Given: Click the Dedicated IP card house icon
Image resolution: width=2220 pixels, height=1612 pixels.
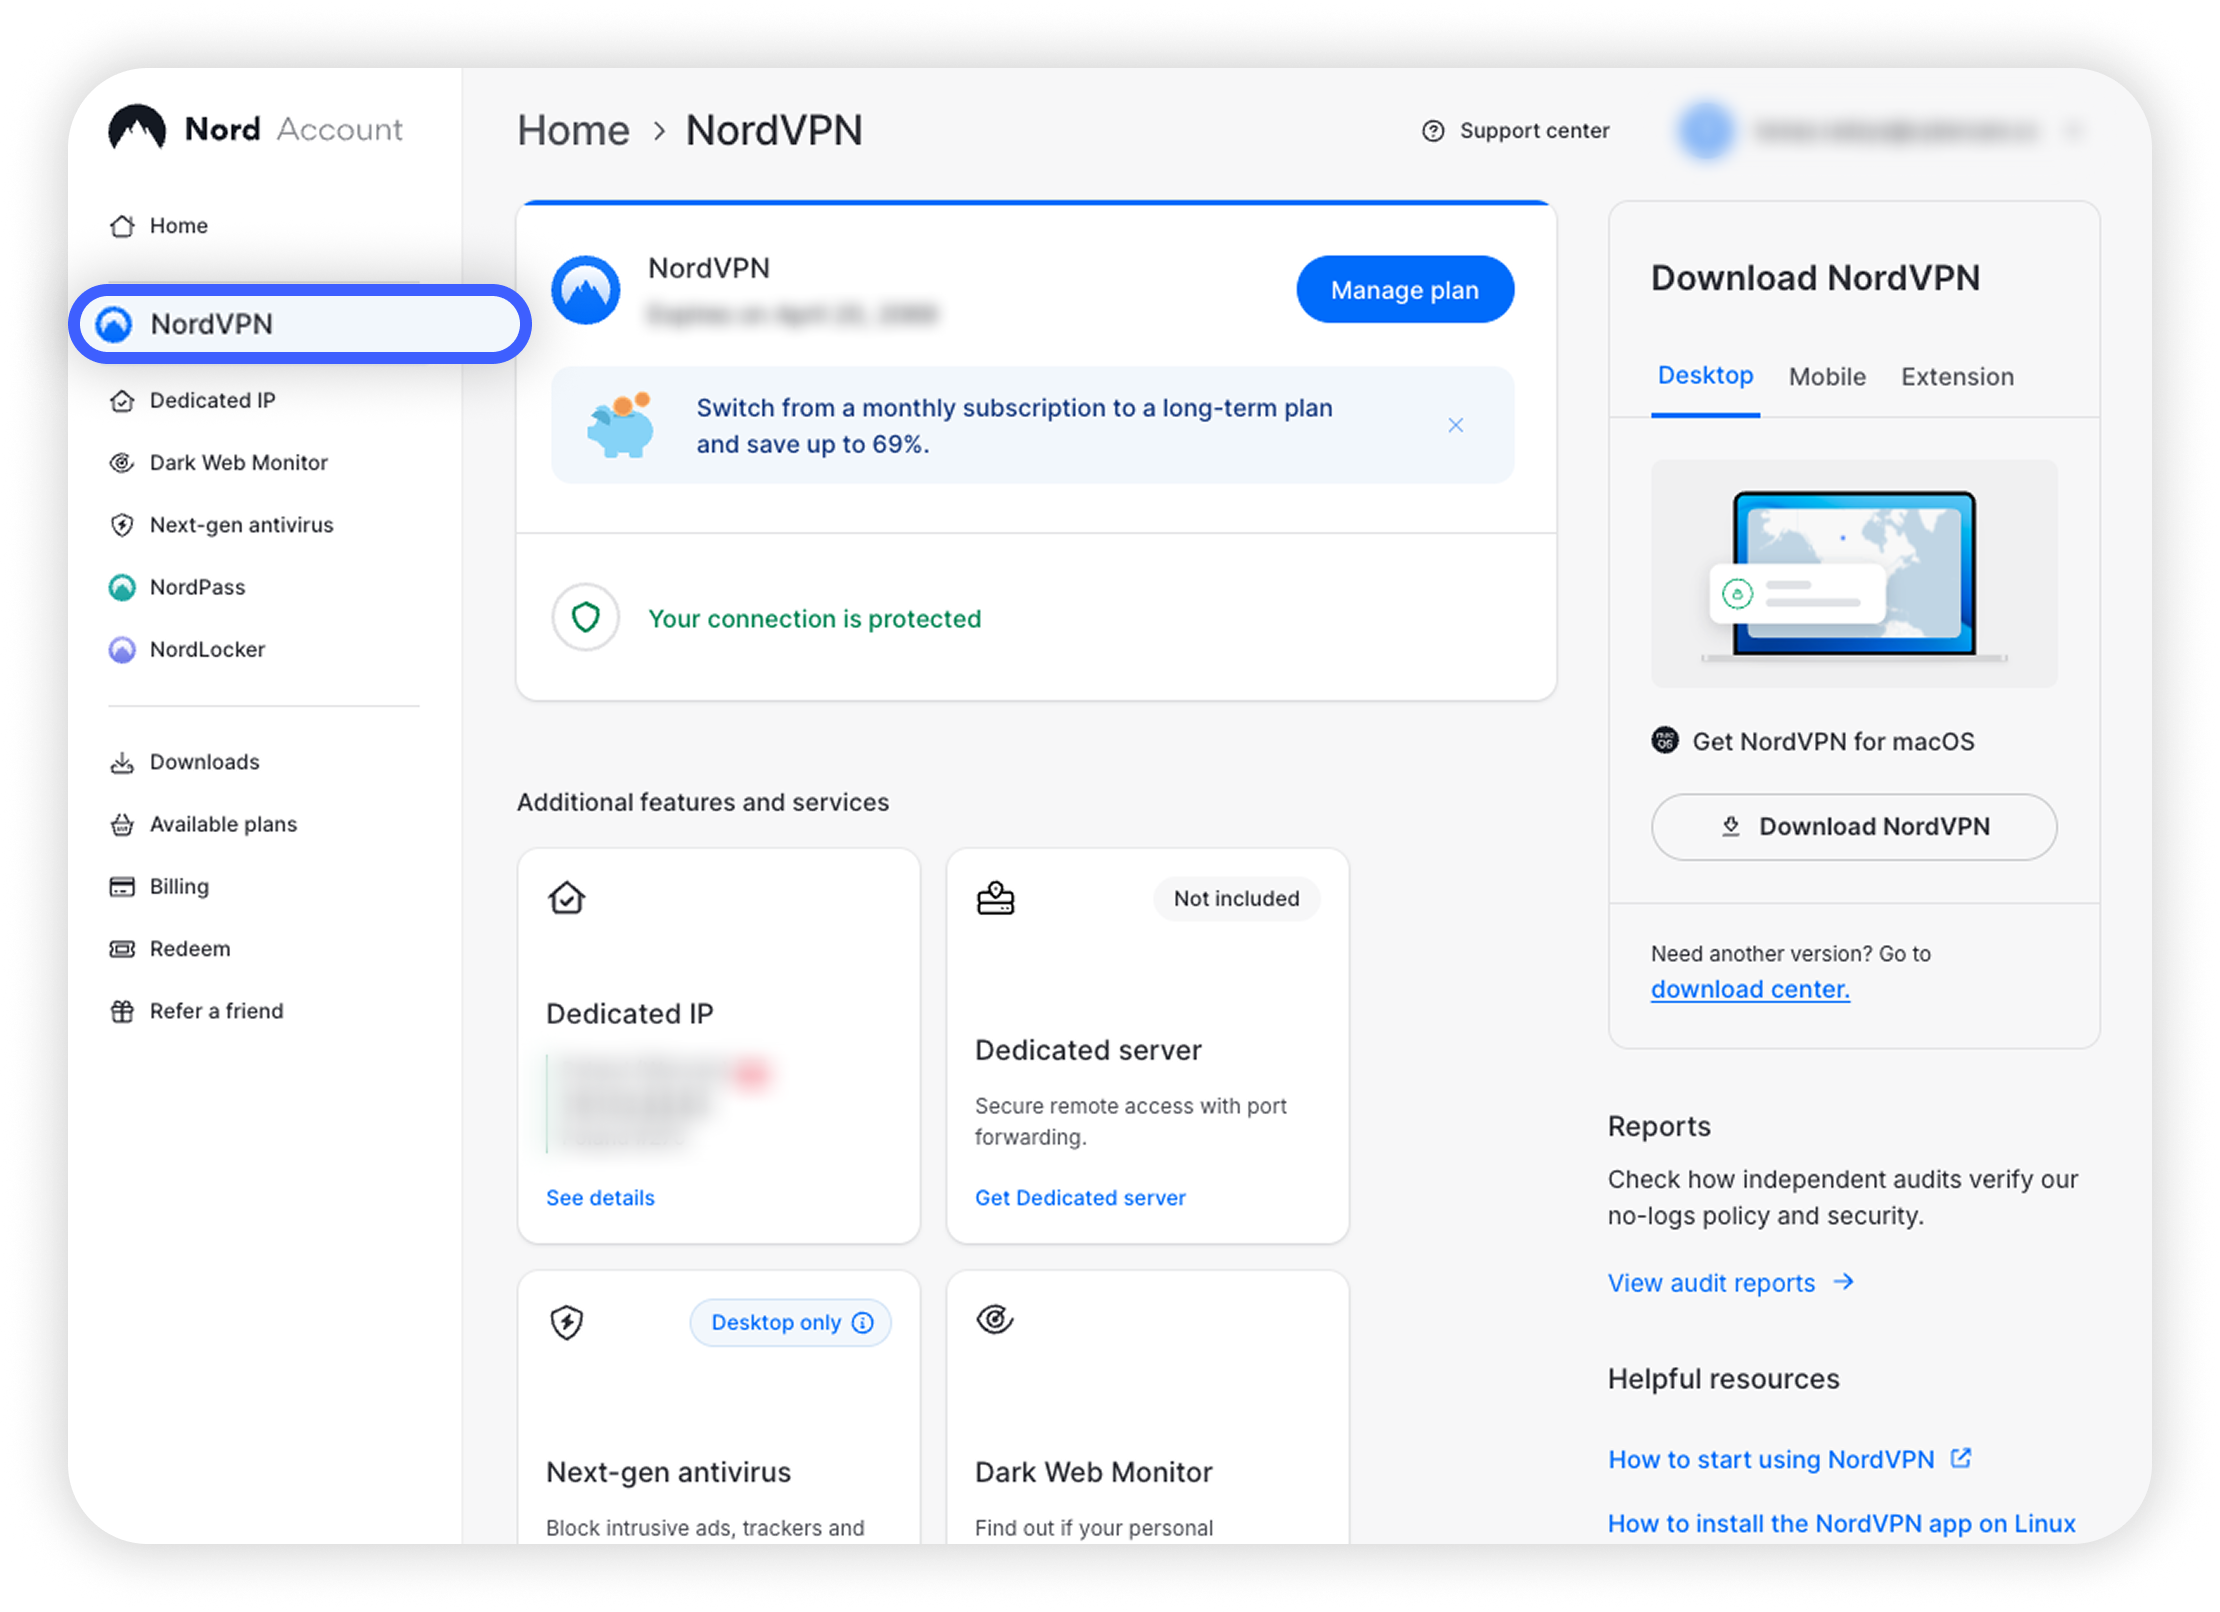Looking at the screenshot, I should [x=567, y=897].
